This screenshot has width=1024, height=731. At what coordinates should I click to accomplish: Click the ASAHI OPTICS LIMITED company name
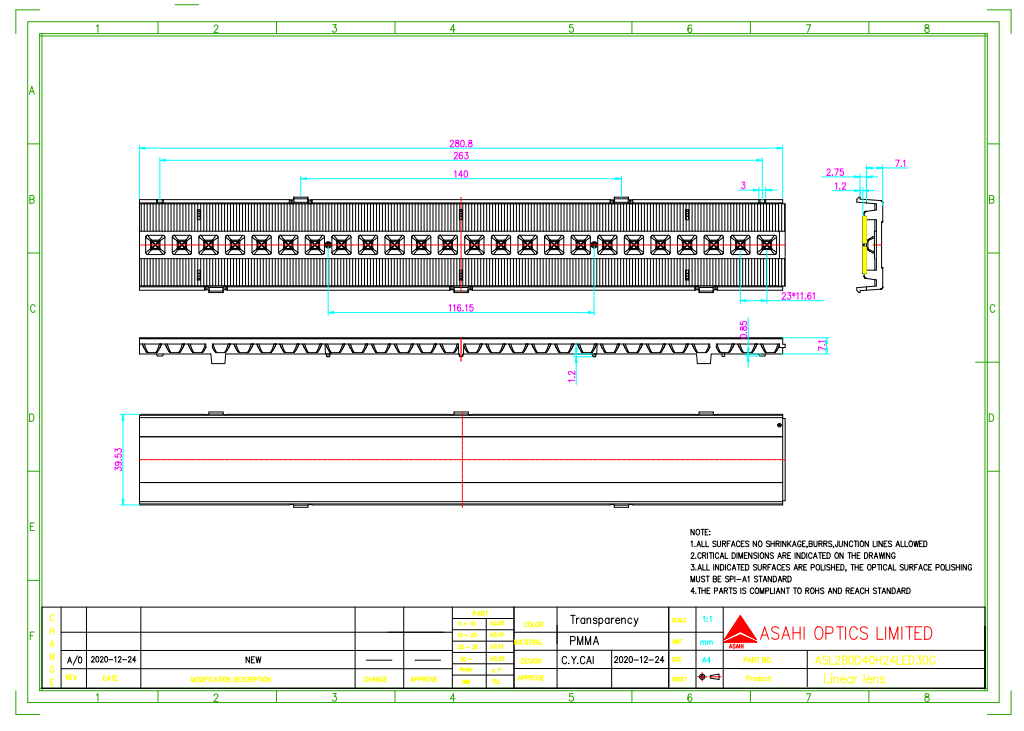846,633
